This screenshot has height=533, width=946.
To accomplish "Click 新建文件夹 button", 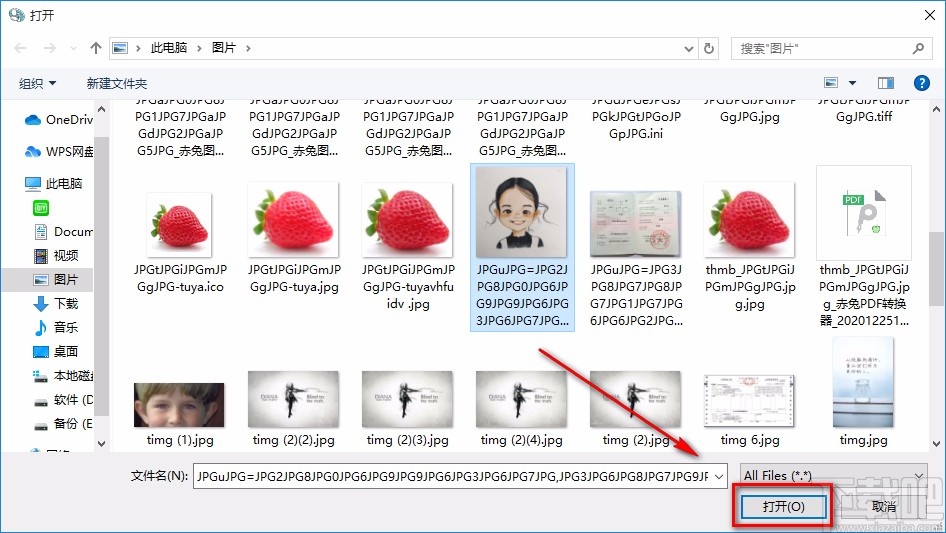I will coord(116,83).
